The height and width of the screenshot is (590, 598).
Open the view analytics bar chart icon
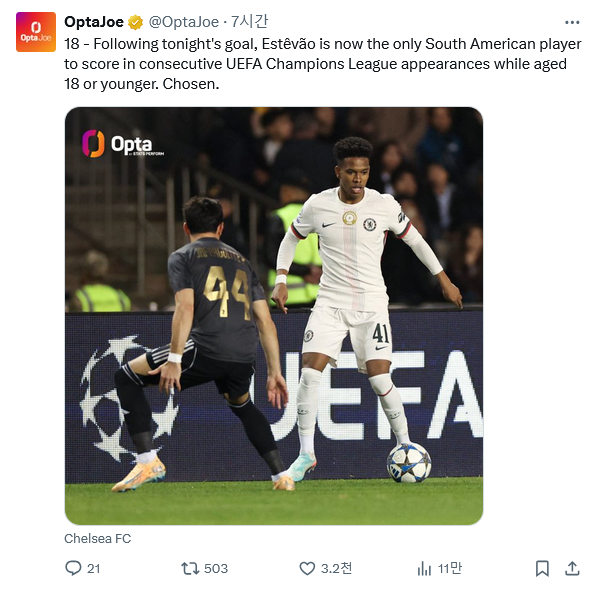point(424,568)
